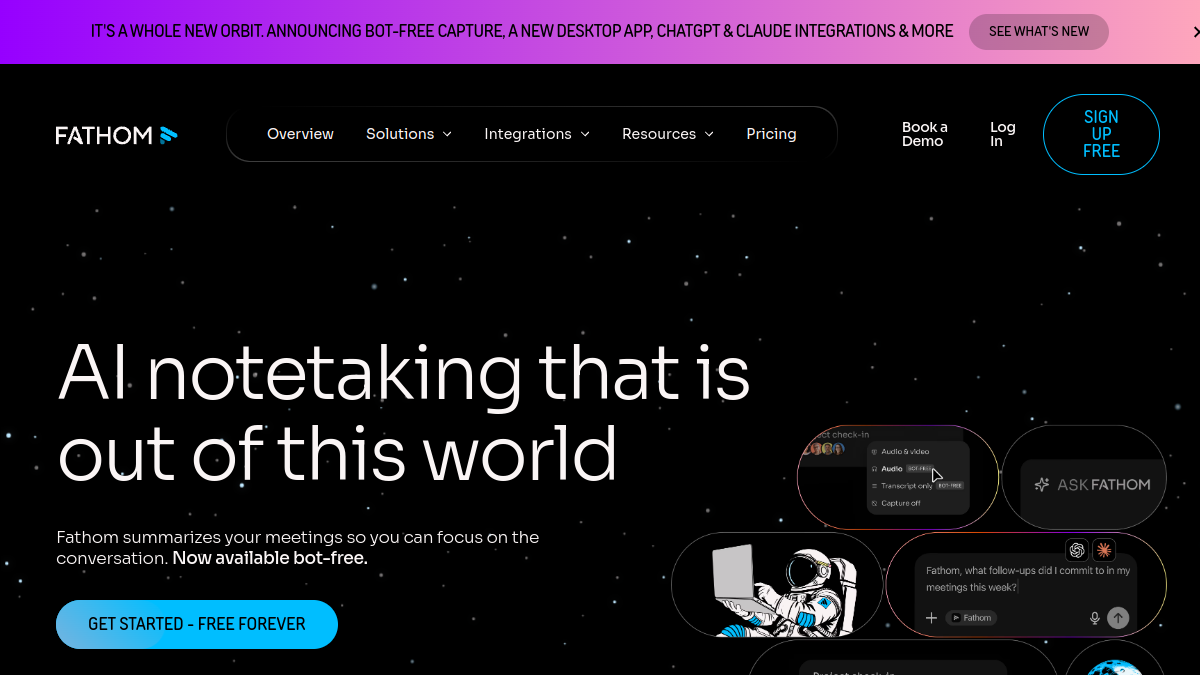Click the Log In link
Viewport: 1200px width, 675px height.
pyautogui.click(x=1003, y=134)
